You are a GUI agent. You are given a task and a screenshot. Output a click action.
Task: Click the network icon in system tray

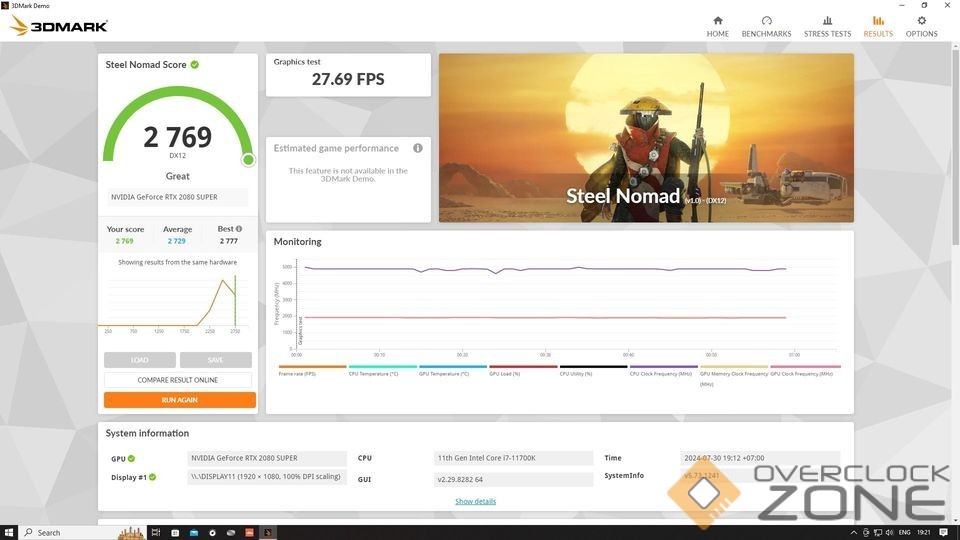(877, 533)
